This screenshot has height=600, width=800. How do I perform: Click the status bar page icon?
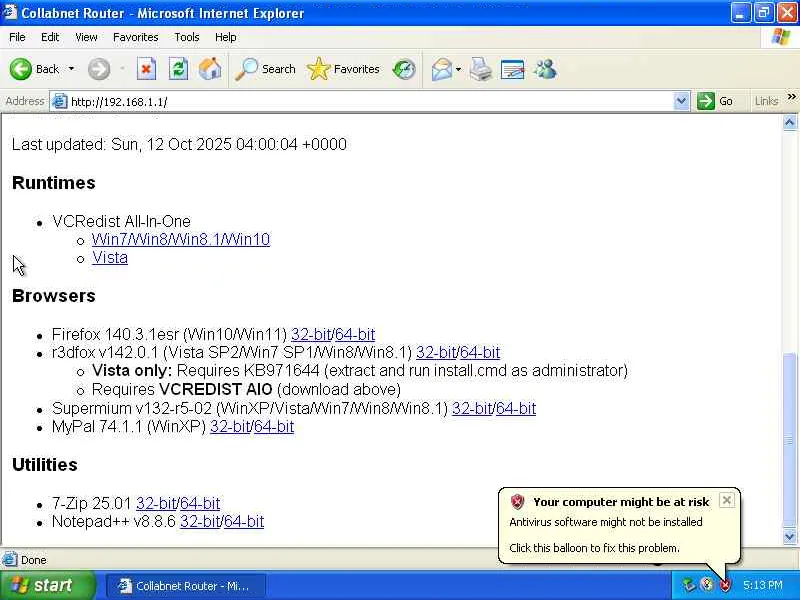coord(9,560)
